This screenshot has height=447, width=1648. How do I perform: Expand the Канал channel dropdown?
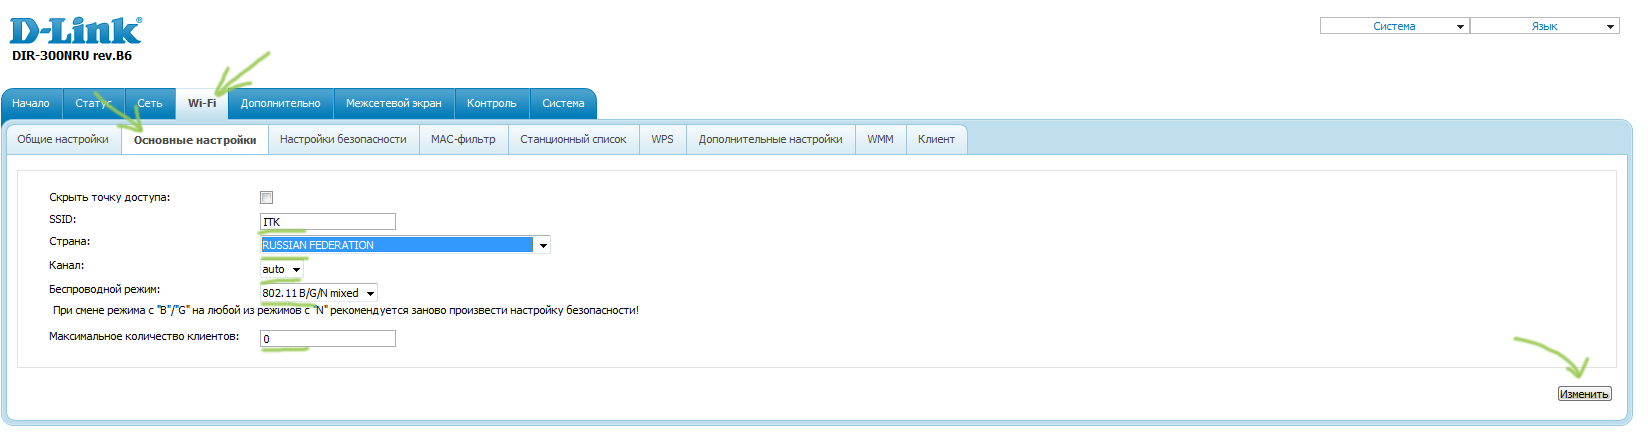point(282,269)
